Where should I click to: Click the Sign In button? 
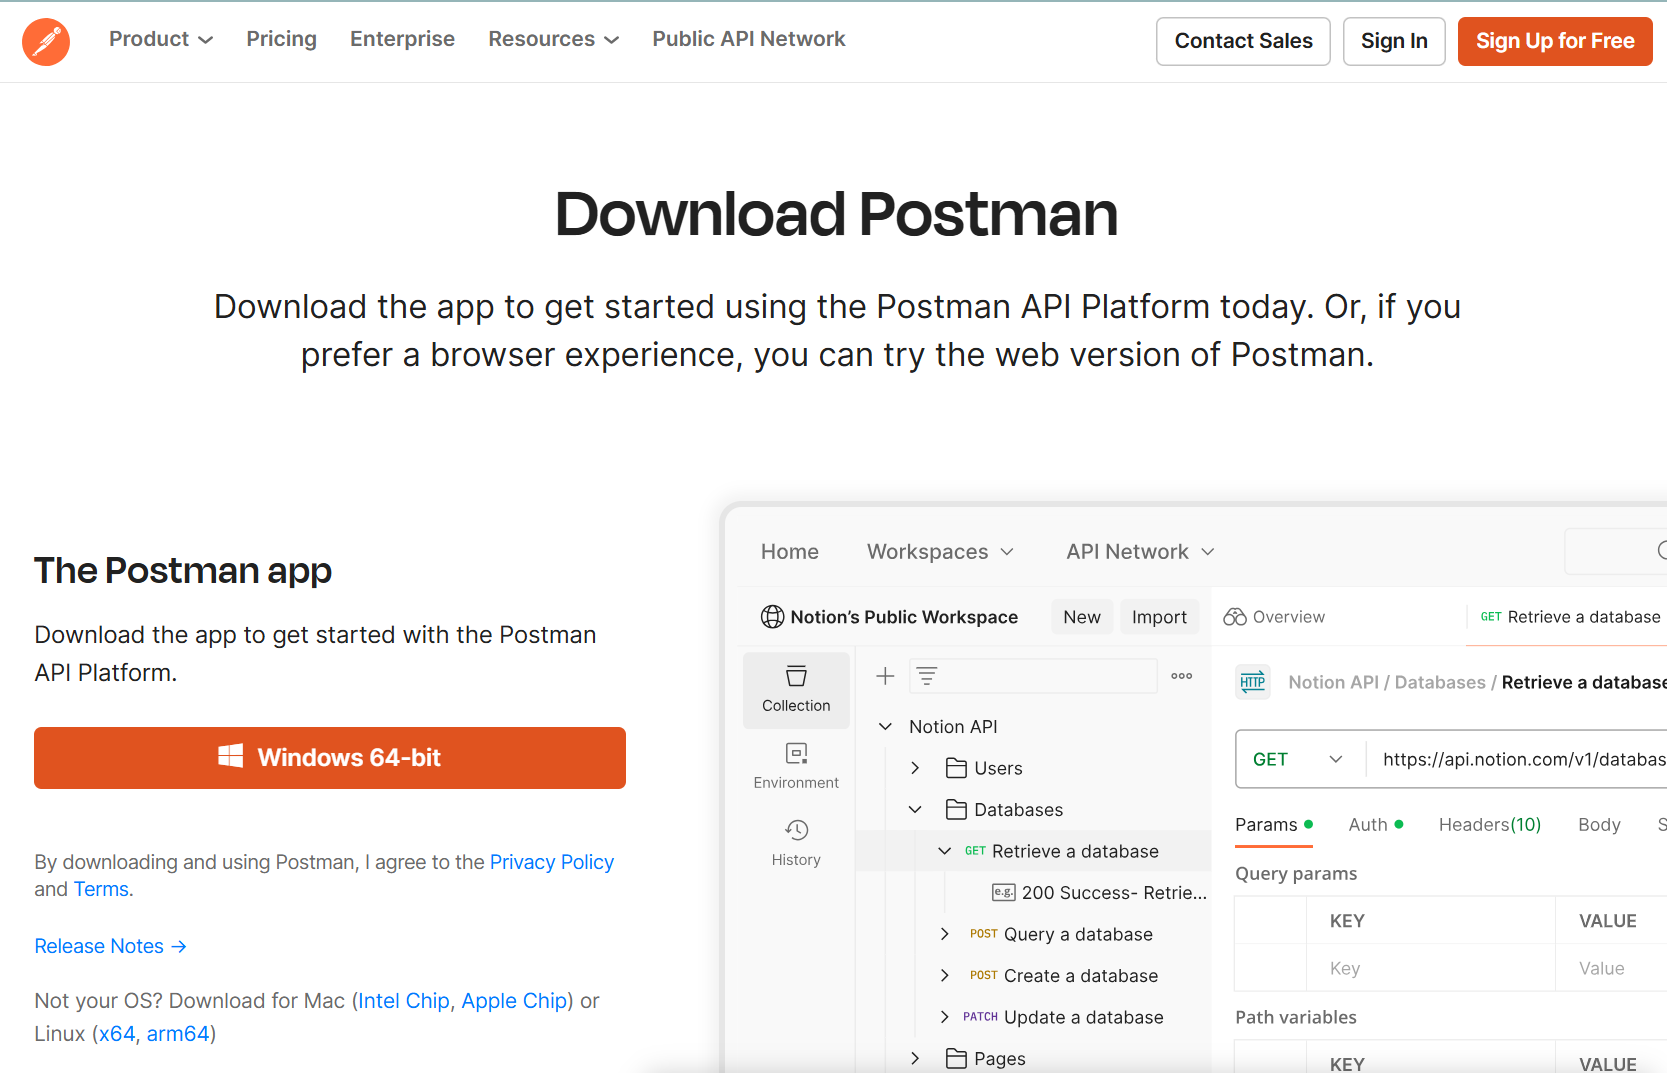pyautogui.click(x=1394, y=41)
